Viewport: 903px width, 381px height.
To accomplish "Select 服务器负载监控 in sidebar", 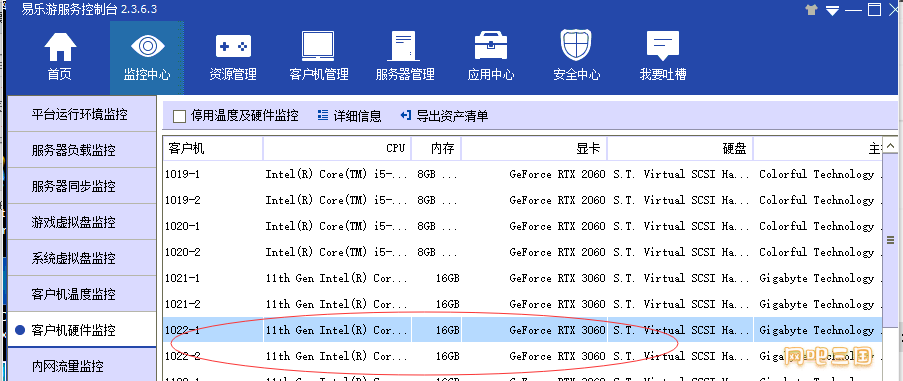I will pyautogui.click(x=82, y=150).
